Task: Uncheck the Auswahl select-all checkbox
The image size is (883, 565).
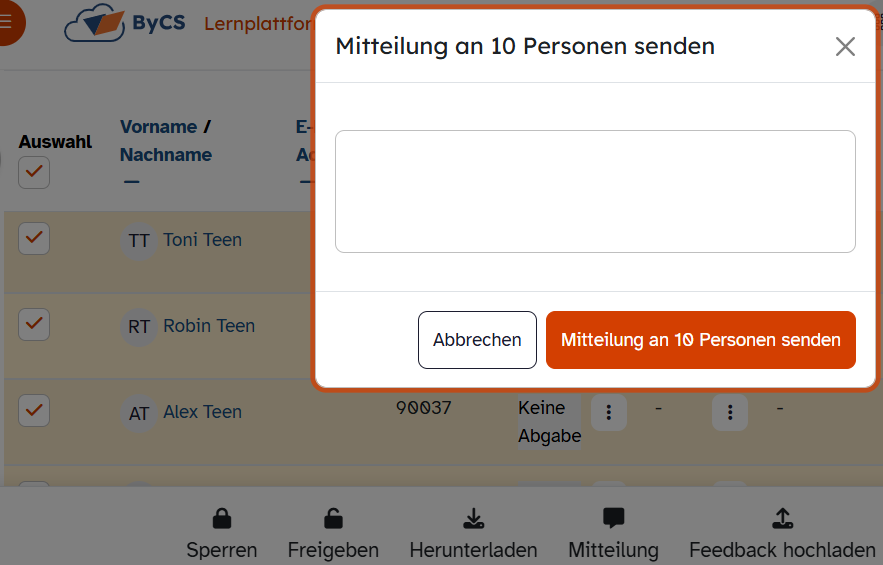Action: 34,172
